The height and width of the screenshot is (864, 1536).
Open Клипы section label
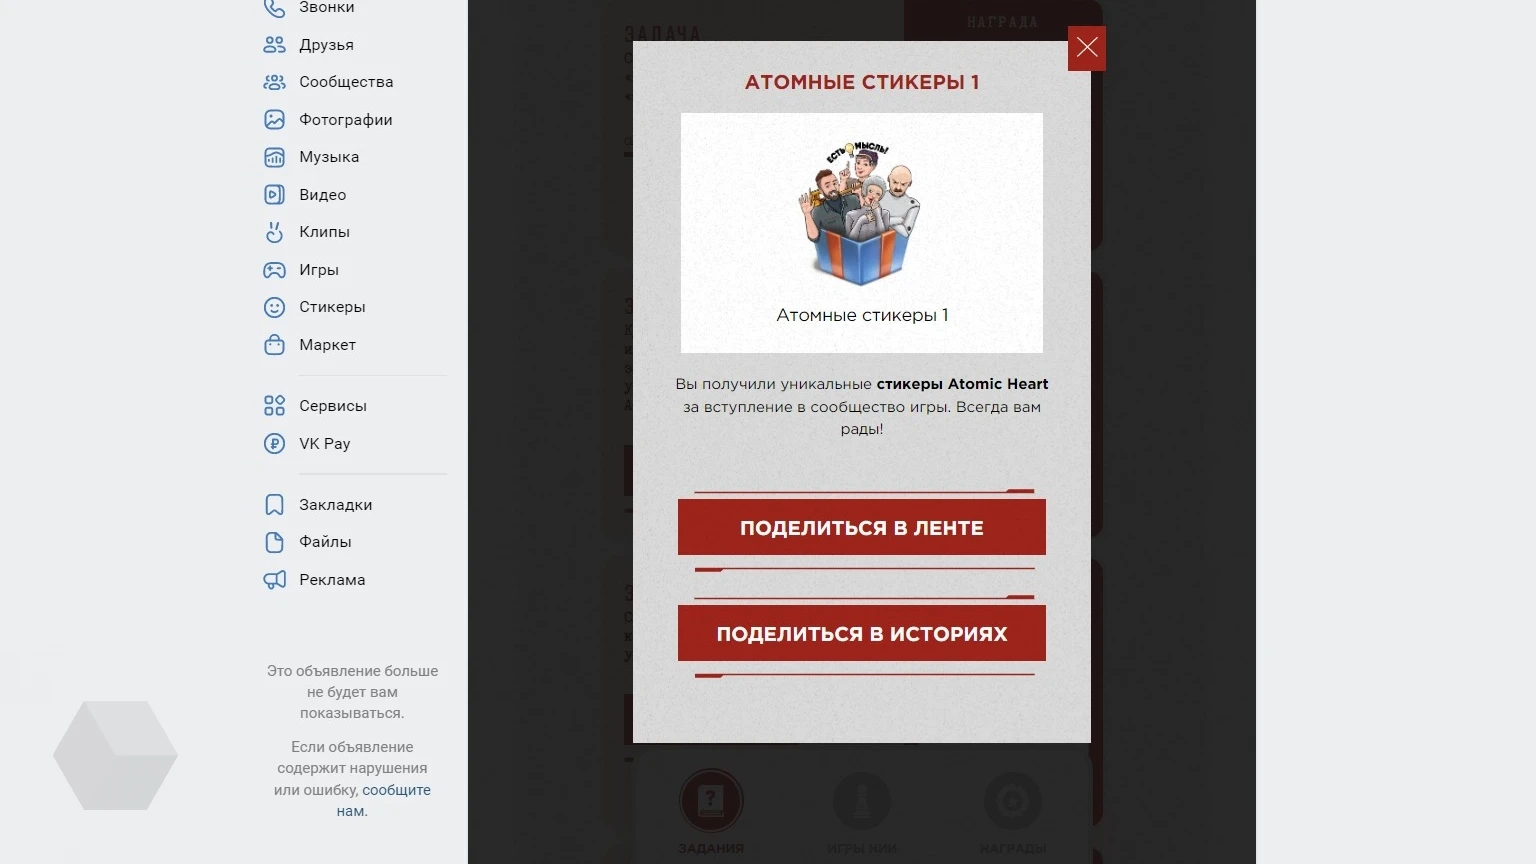click(324, 232)
